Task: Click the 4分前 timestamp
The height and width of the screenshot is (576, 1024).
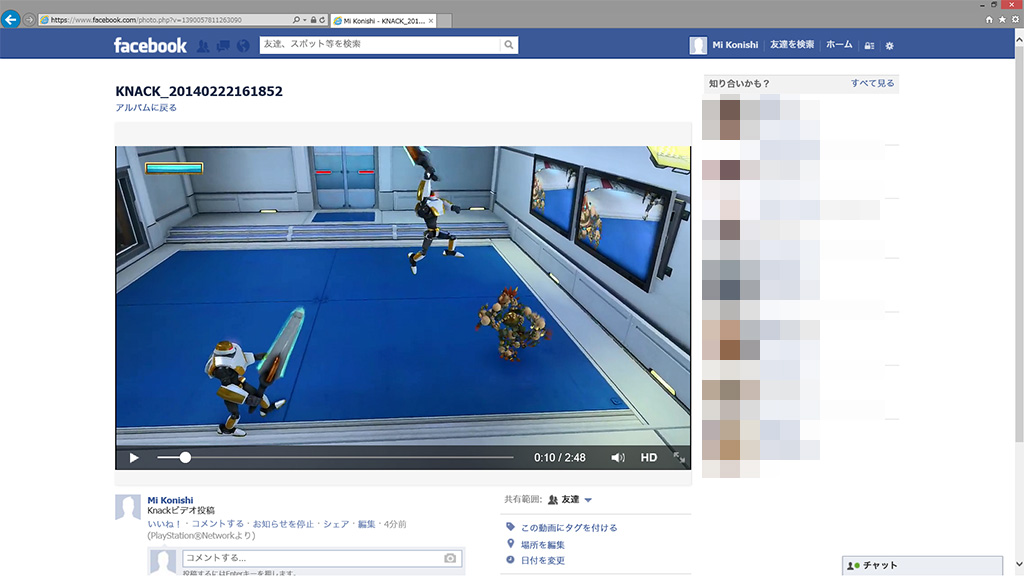Action: 395,524
